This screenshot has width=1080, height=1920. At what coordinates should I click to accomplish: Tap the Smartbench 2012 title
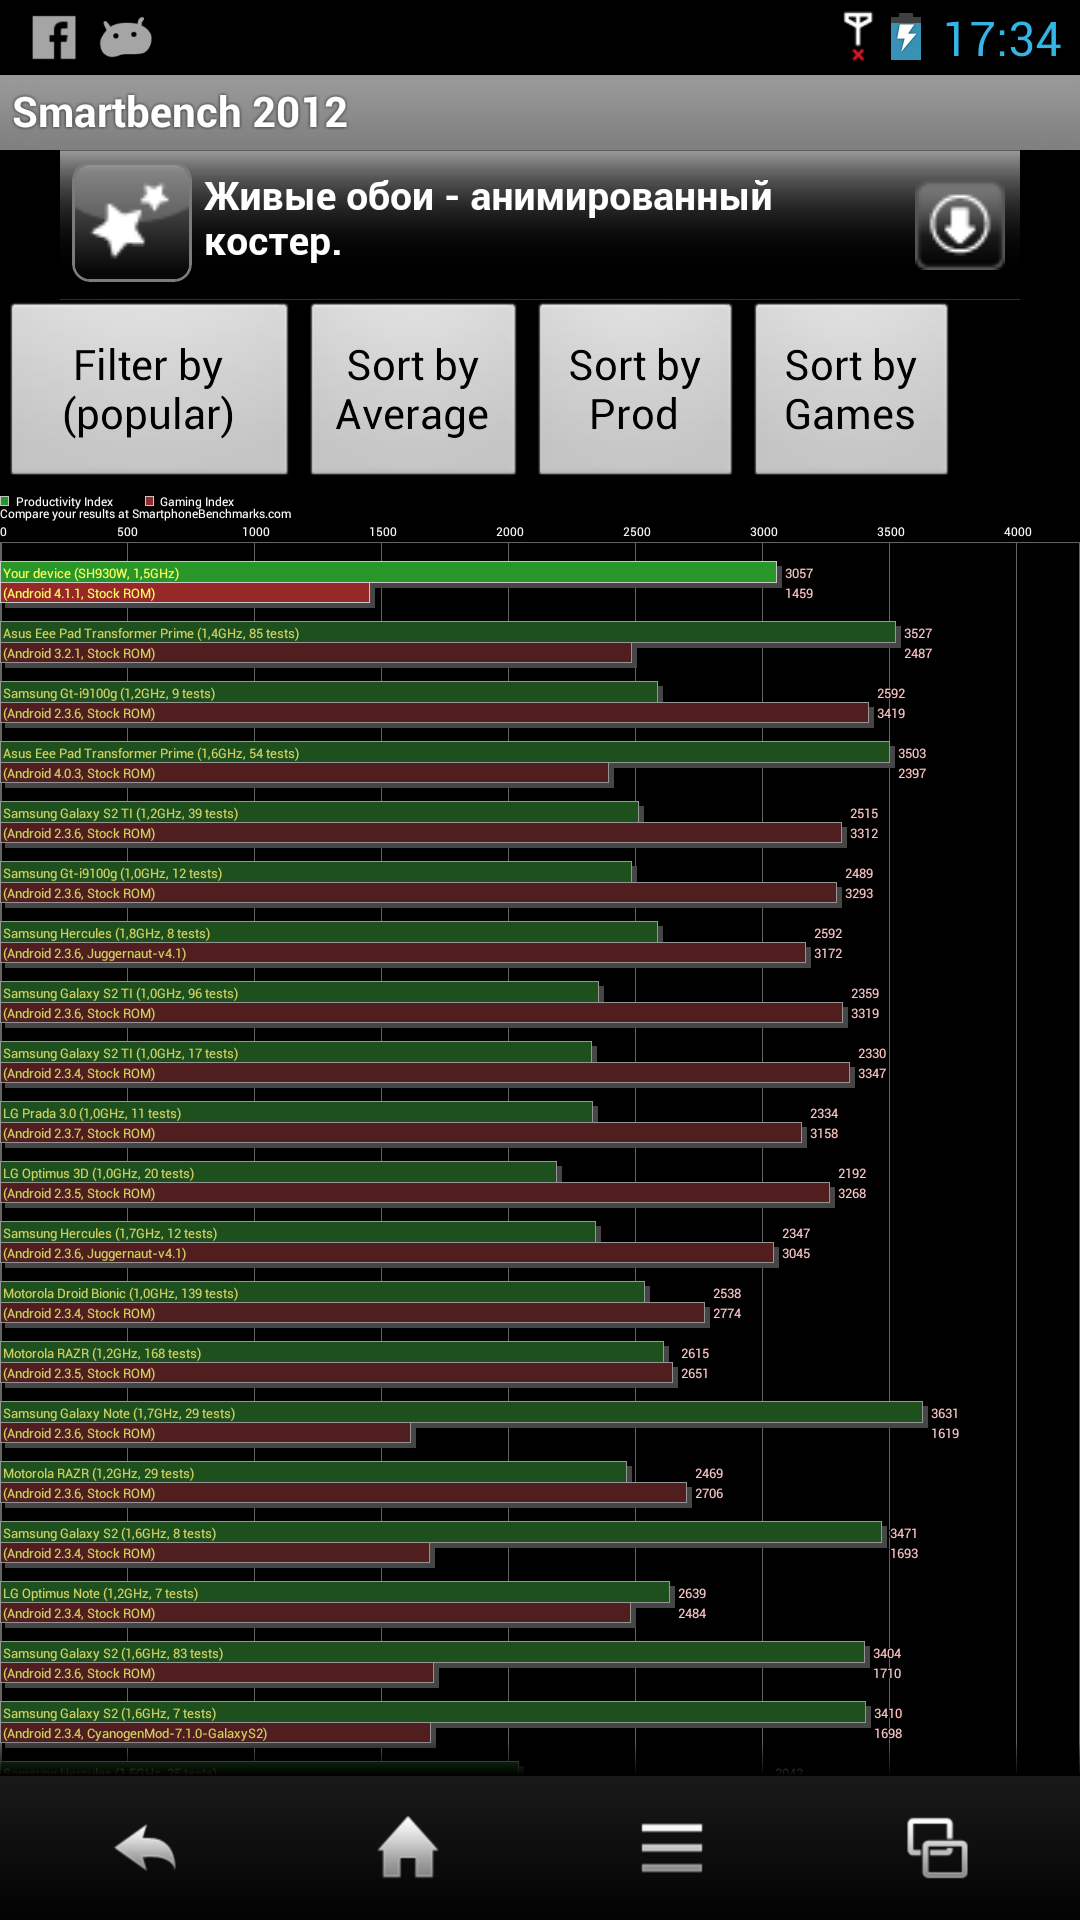pos(180,112)
